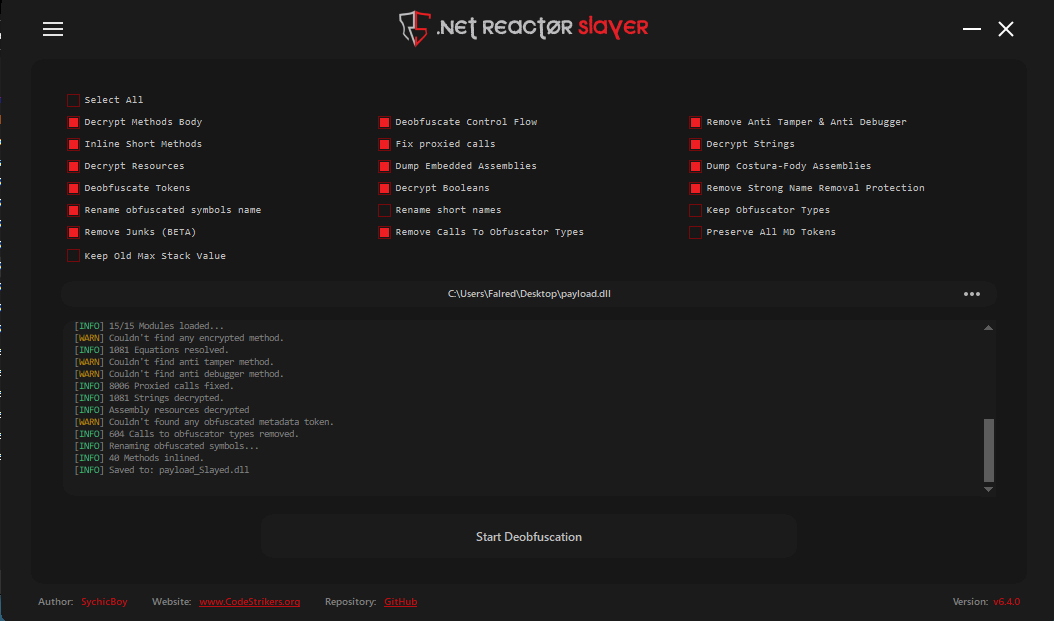Open the hamburger navigation menu
This screenshot has height=621, width=1054.
52,29
